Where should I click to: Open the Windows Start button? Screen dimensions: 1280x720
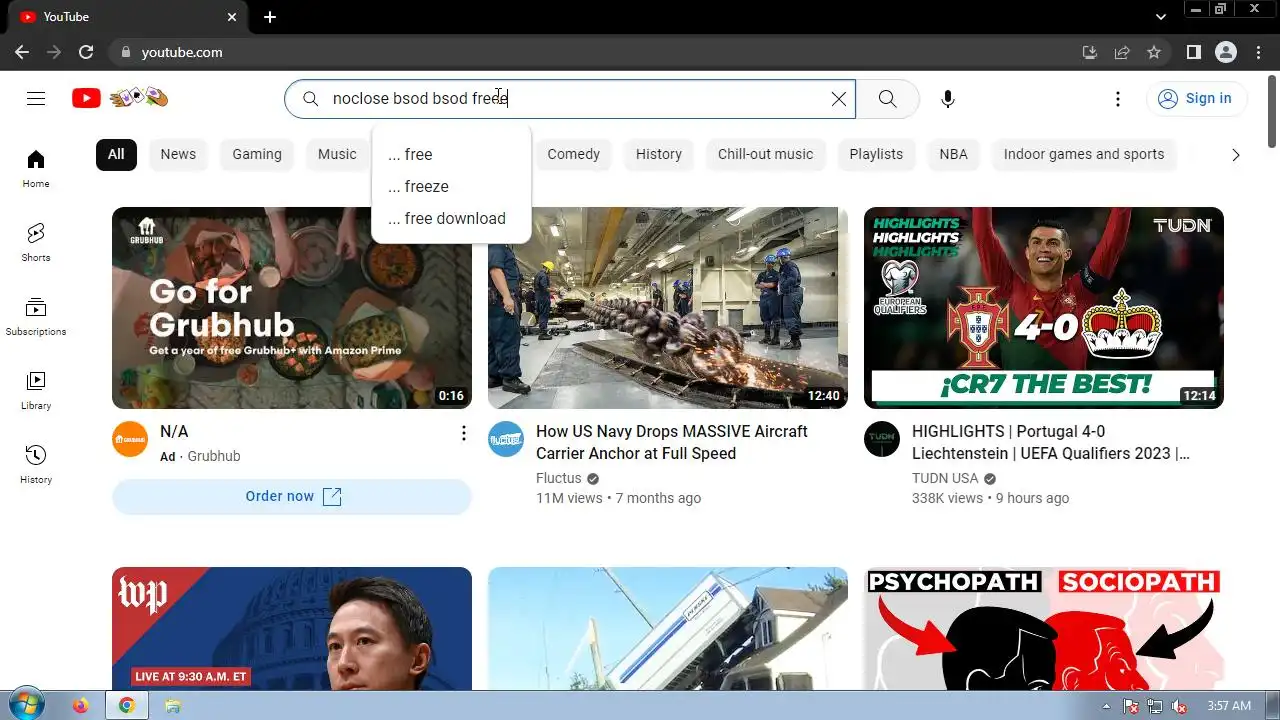coord(25,705)
